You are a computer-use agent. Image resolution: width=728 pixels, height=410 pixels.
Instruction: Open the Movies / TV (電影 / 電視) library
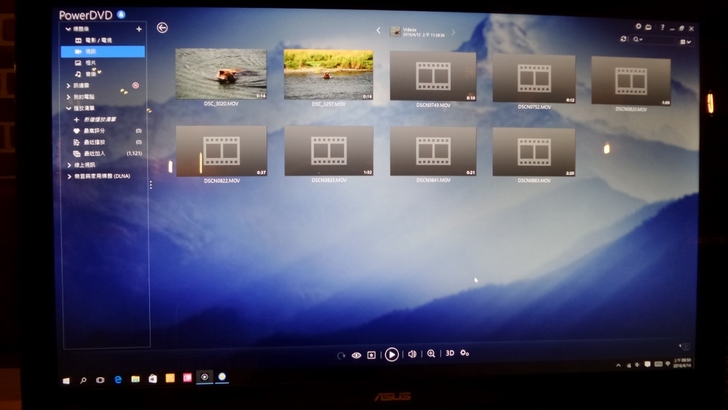tap(94, 40)
